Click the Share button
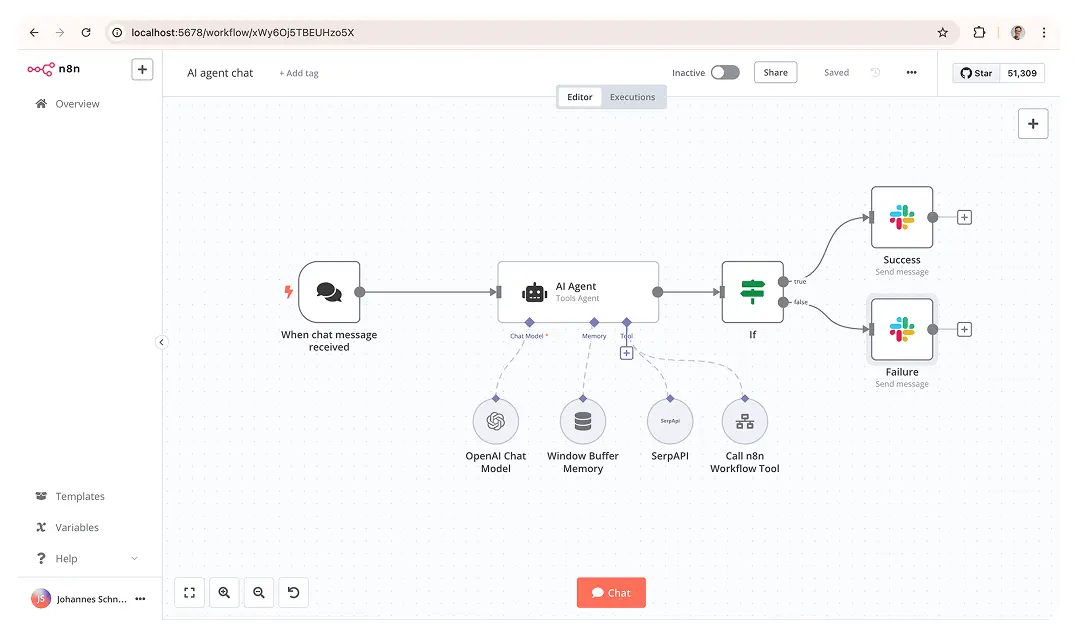 pos(775,72)
